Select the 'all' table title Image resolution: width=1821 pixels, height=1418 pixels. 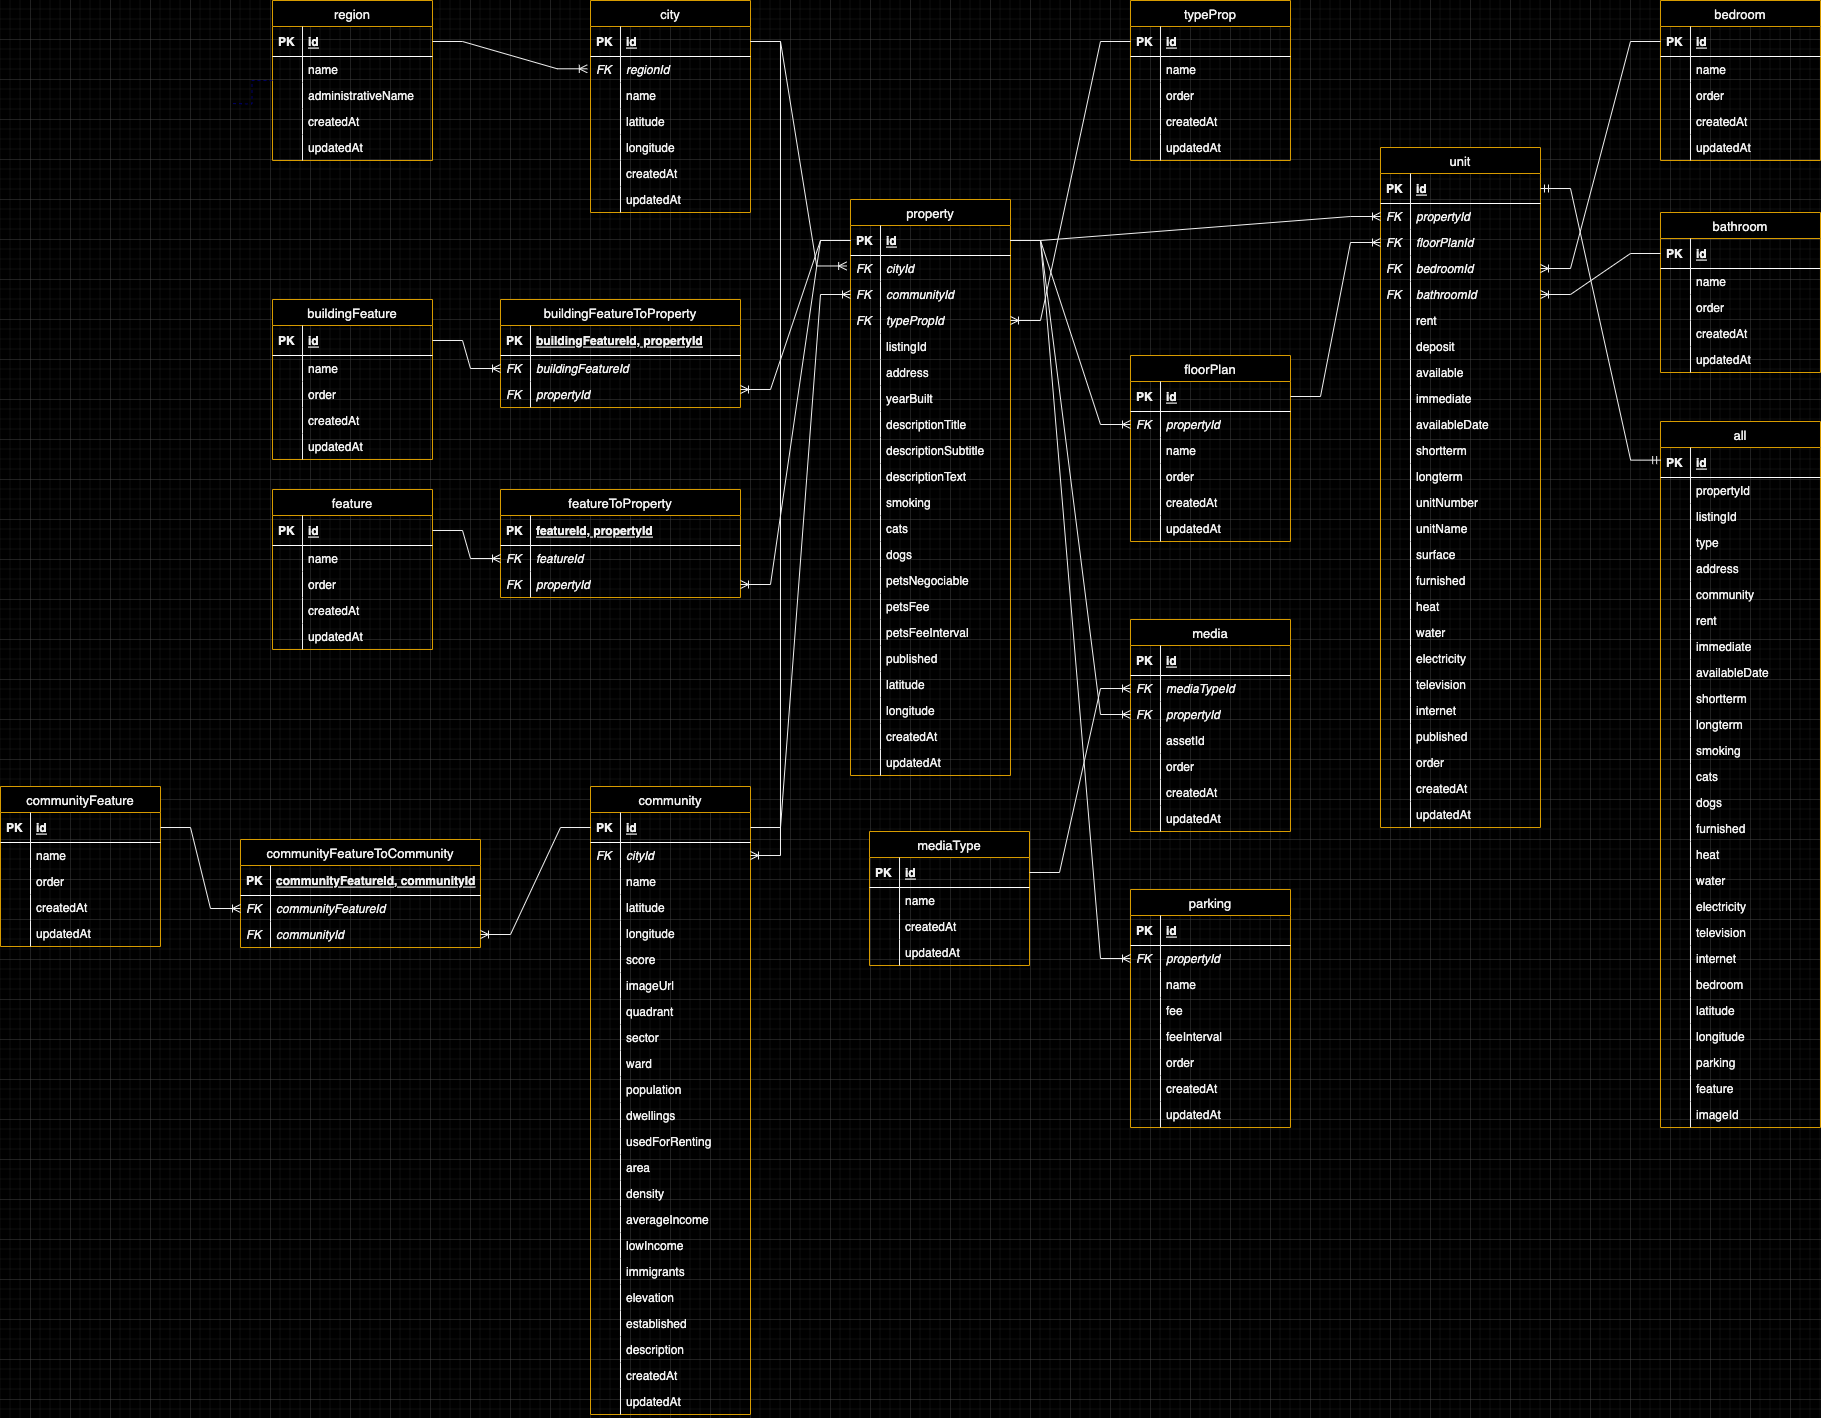coord(1740,435)
